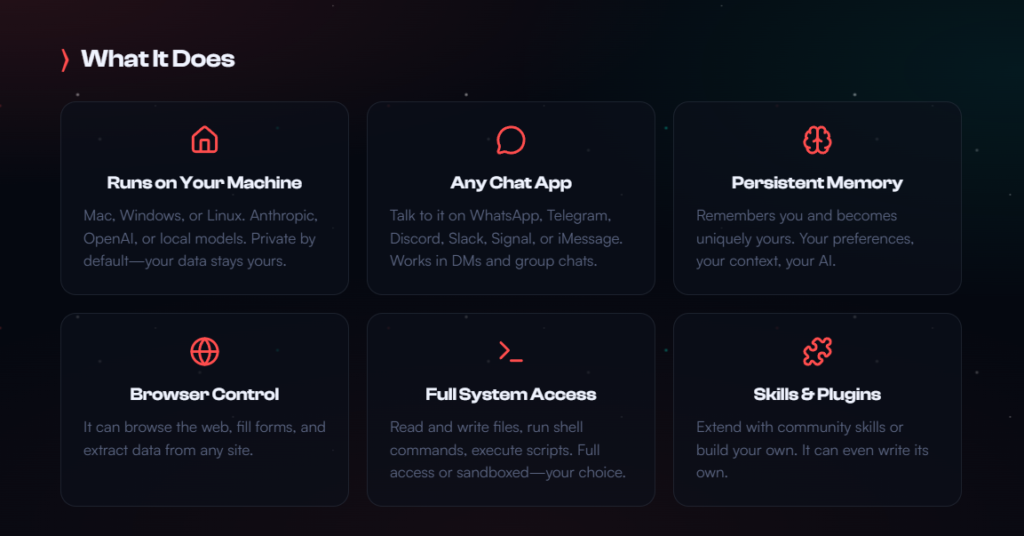
Task: Click the What It Does heading
Action: coord(158,59)
